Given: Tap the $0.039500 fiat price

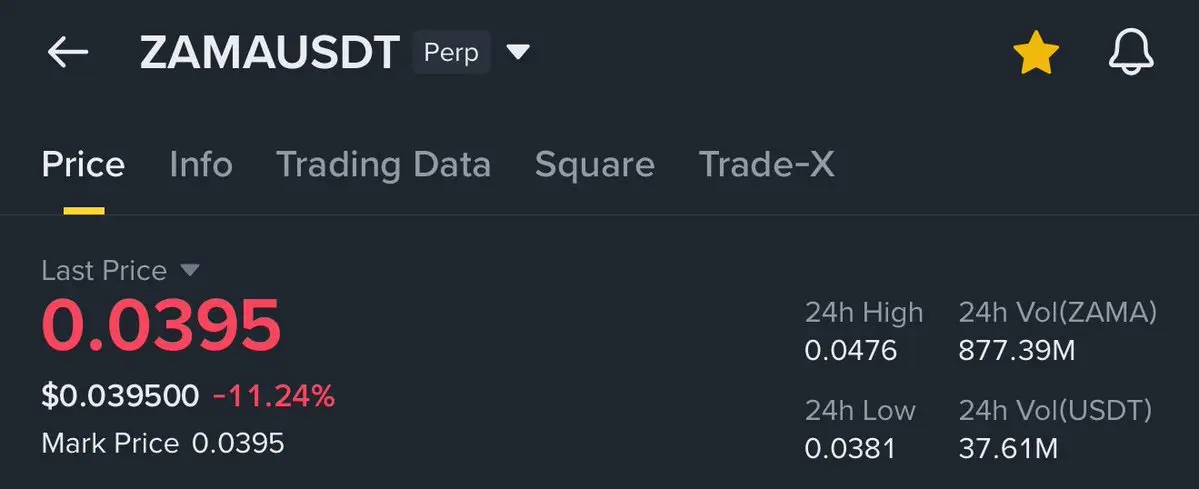Looking at the screenshot, I should (x=120, y=397).
